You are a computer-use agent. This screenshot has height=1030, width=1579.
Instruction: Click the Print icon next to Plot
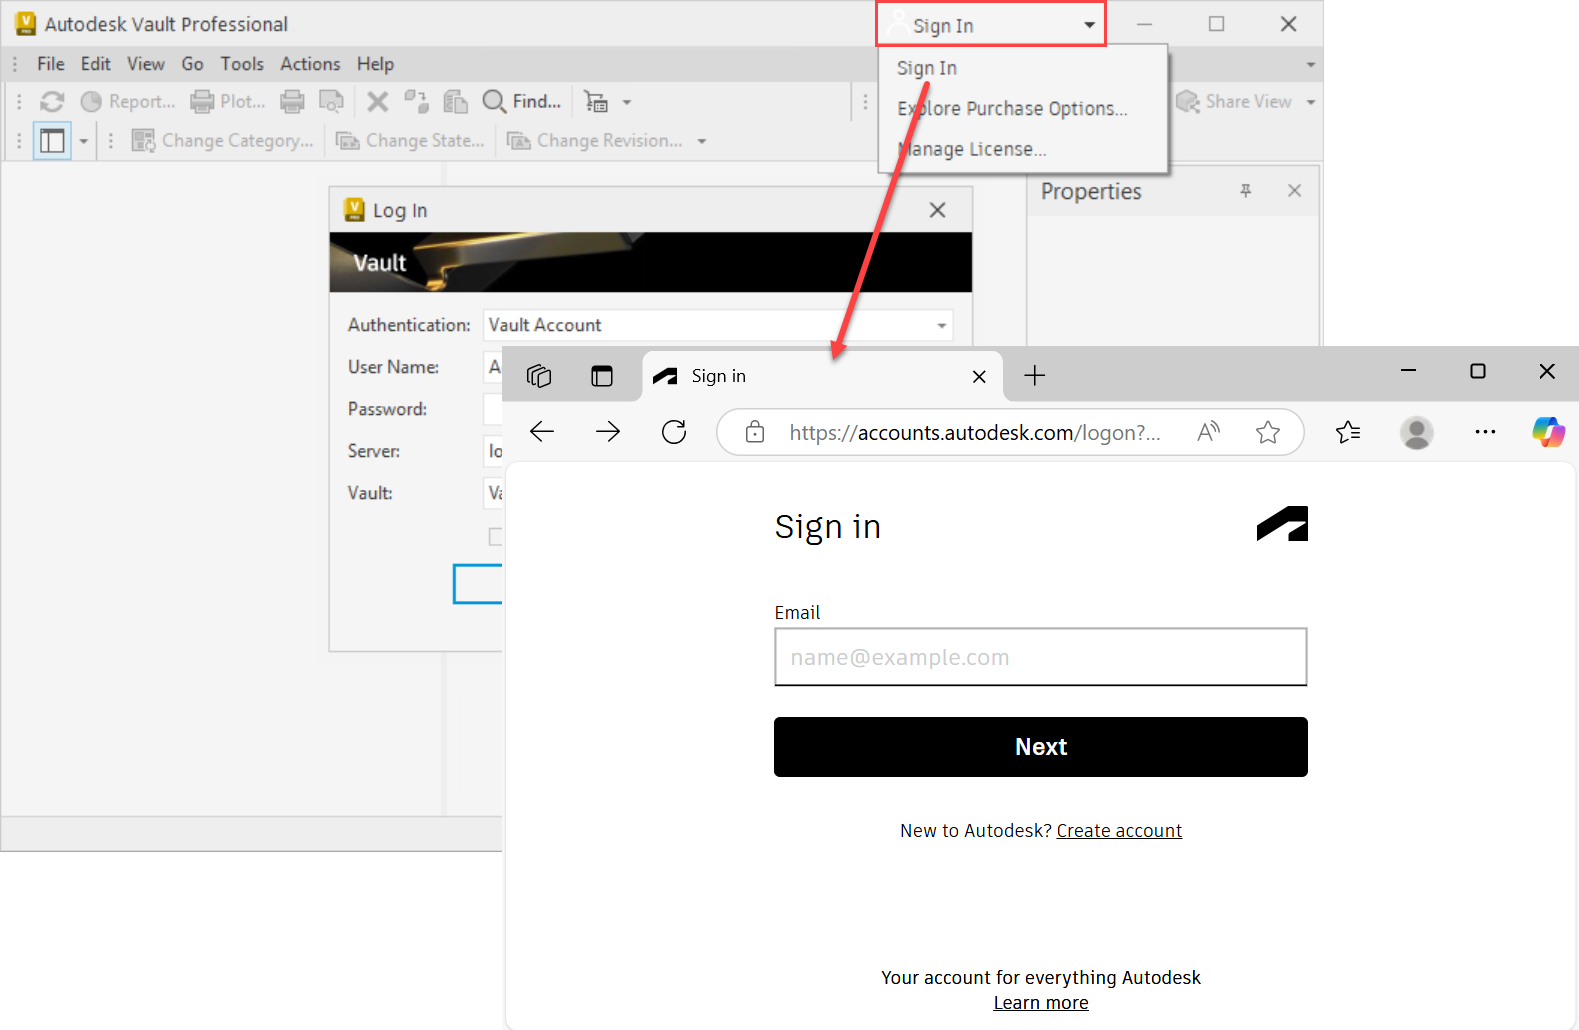292,102
